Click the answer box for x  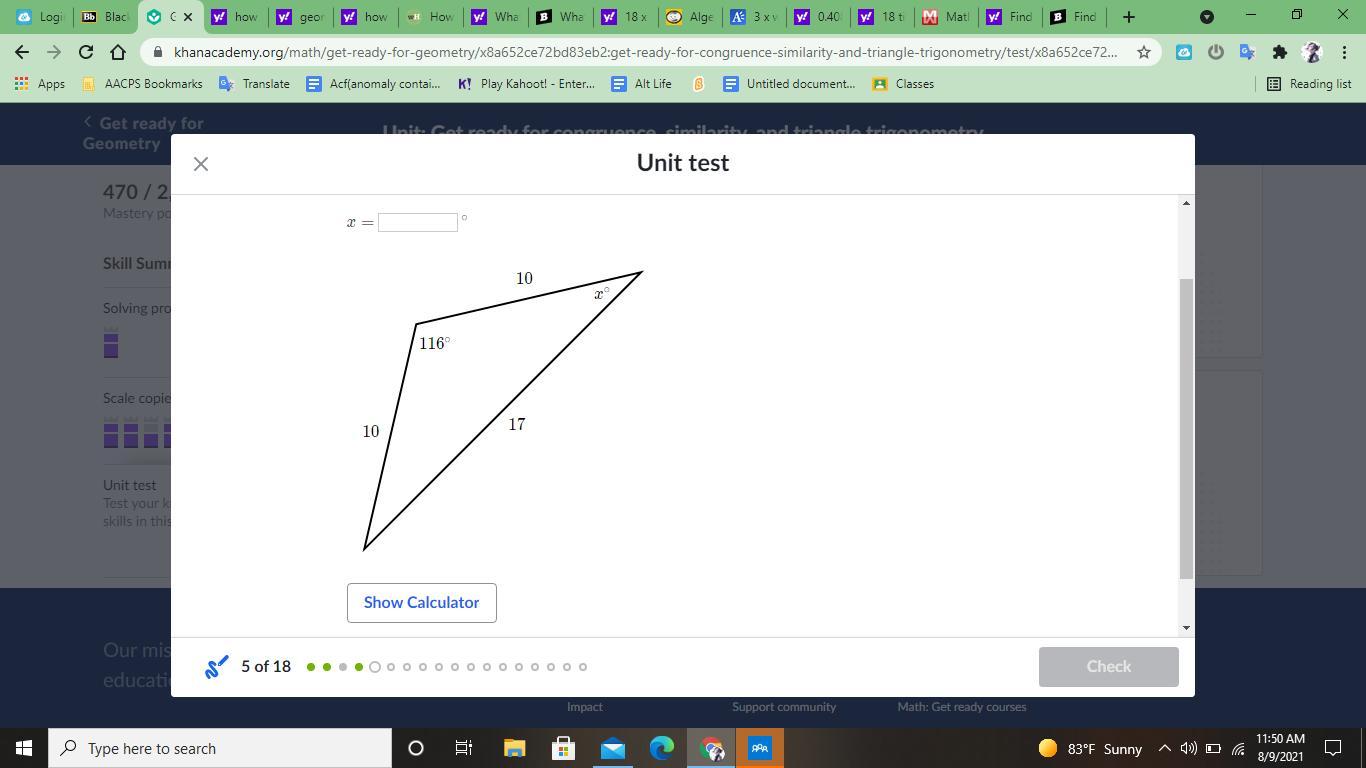point(418,222)
